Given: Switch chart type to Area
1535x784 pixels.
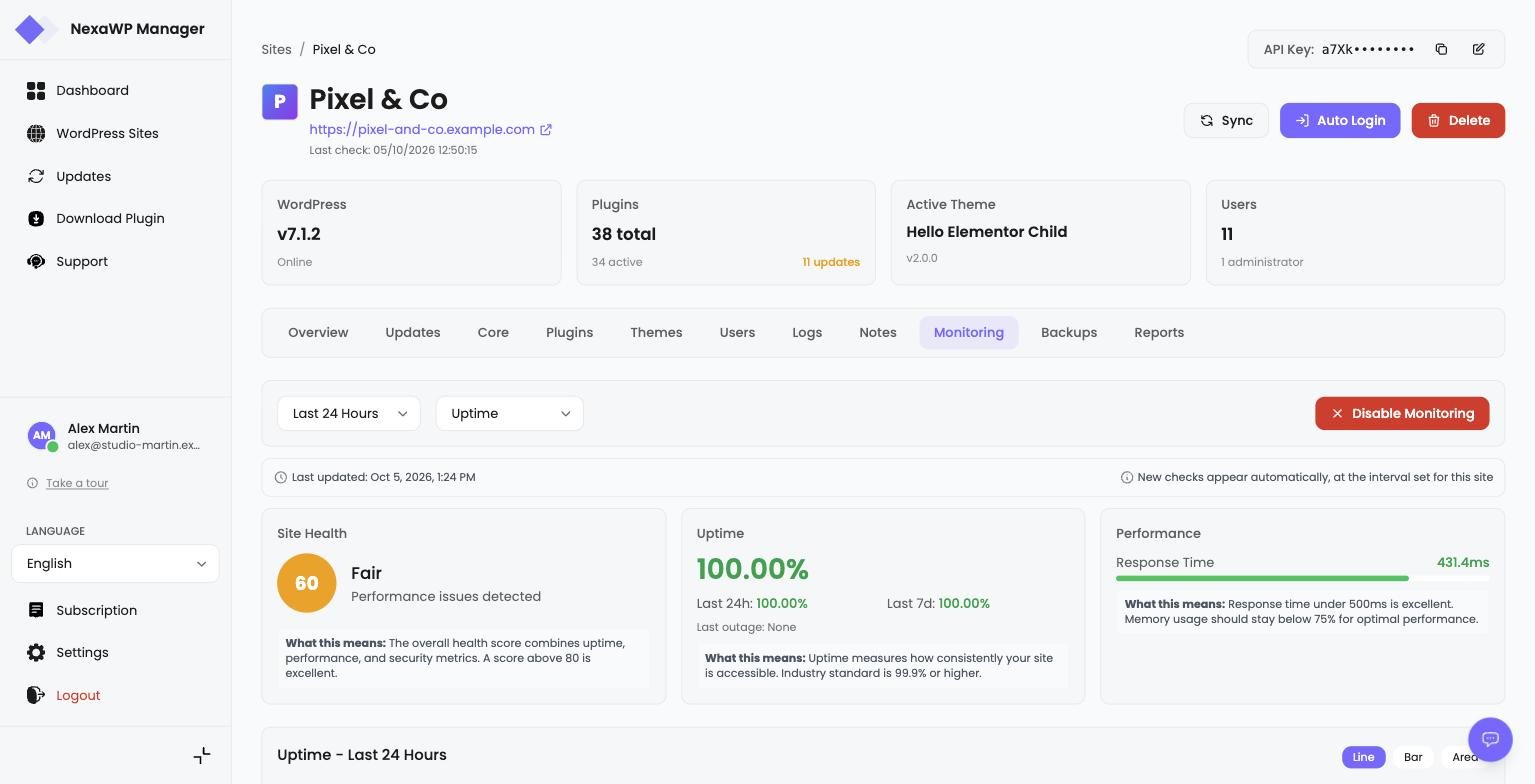Looking at the screenshot, I should 1465,757.
